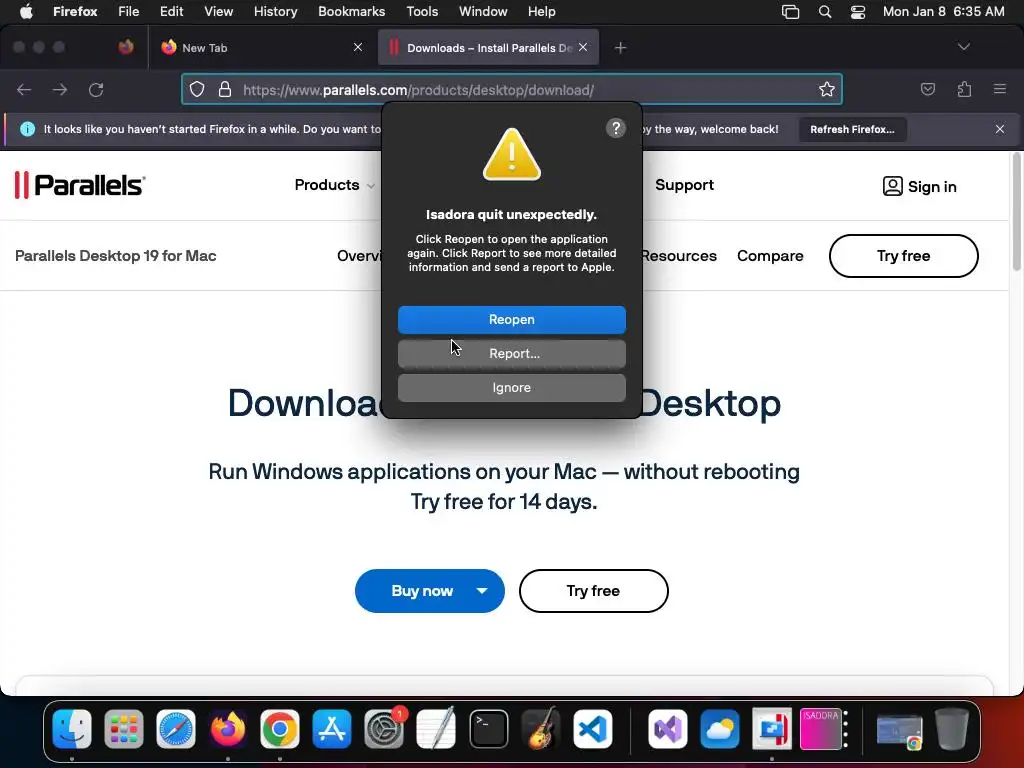Open the Bookmarks menu
Image resolution: width=1024 pixels, height=768 pixels.
pyautogui.click(x=351, y=11)
